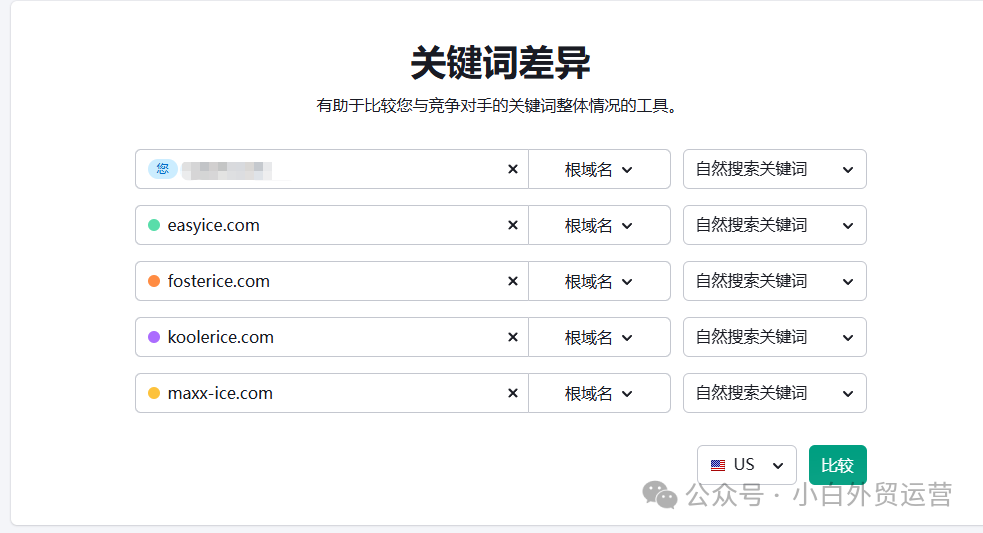Click into the fosterice.com domain field
Viewport: 983px width, 533px height.
pos(332,281)
